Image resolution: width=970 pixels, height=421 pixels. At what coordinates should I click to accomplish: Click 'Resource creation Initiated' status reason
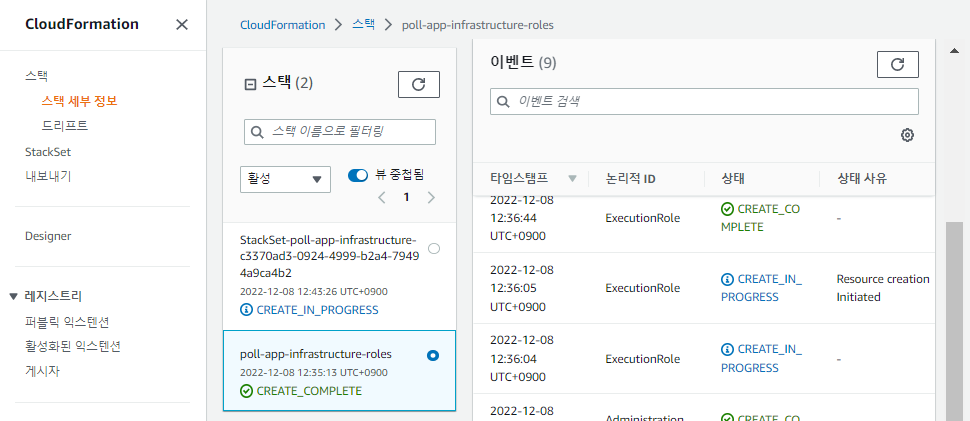pos(883,288)
